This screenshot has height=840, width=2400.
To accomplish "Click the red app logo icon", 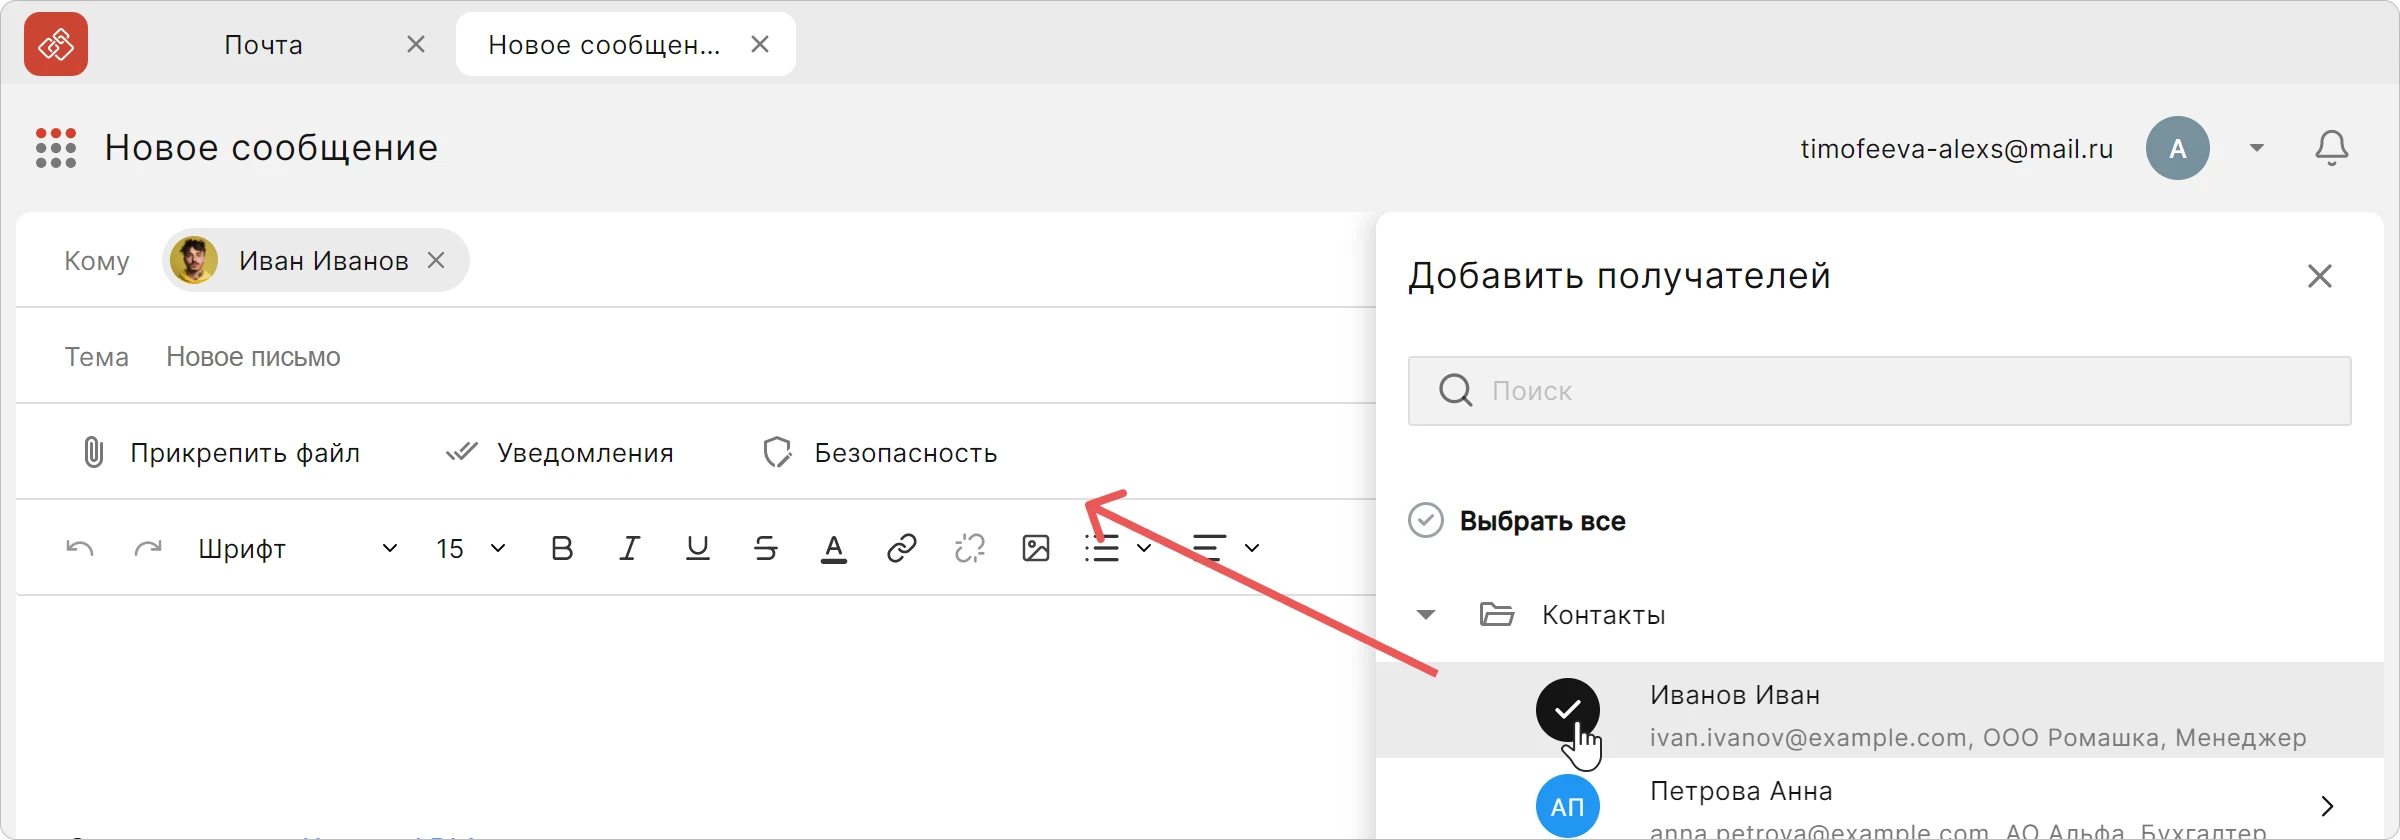I will [56, 44].
